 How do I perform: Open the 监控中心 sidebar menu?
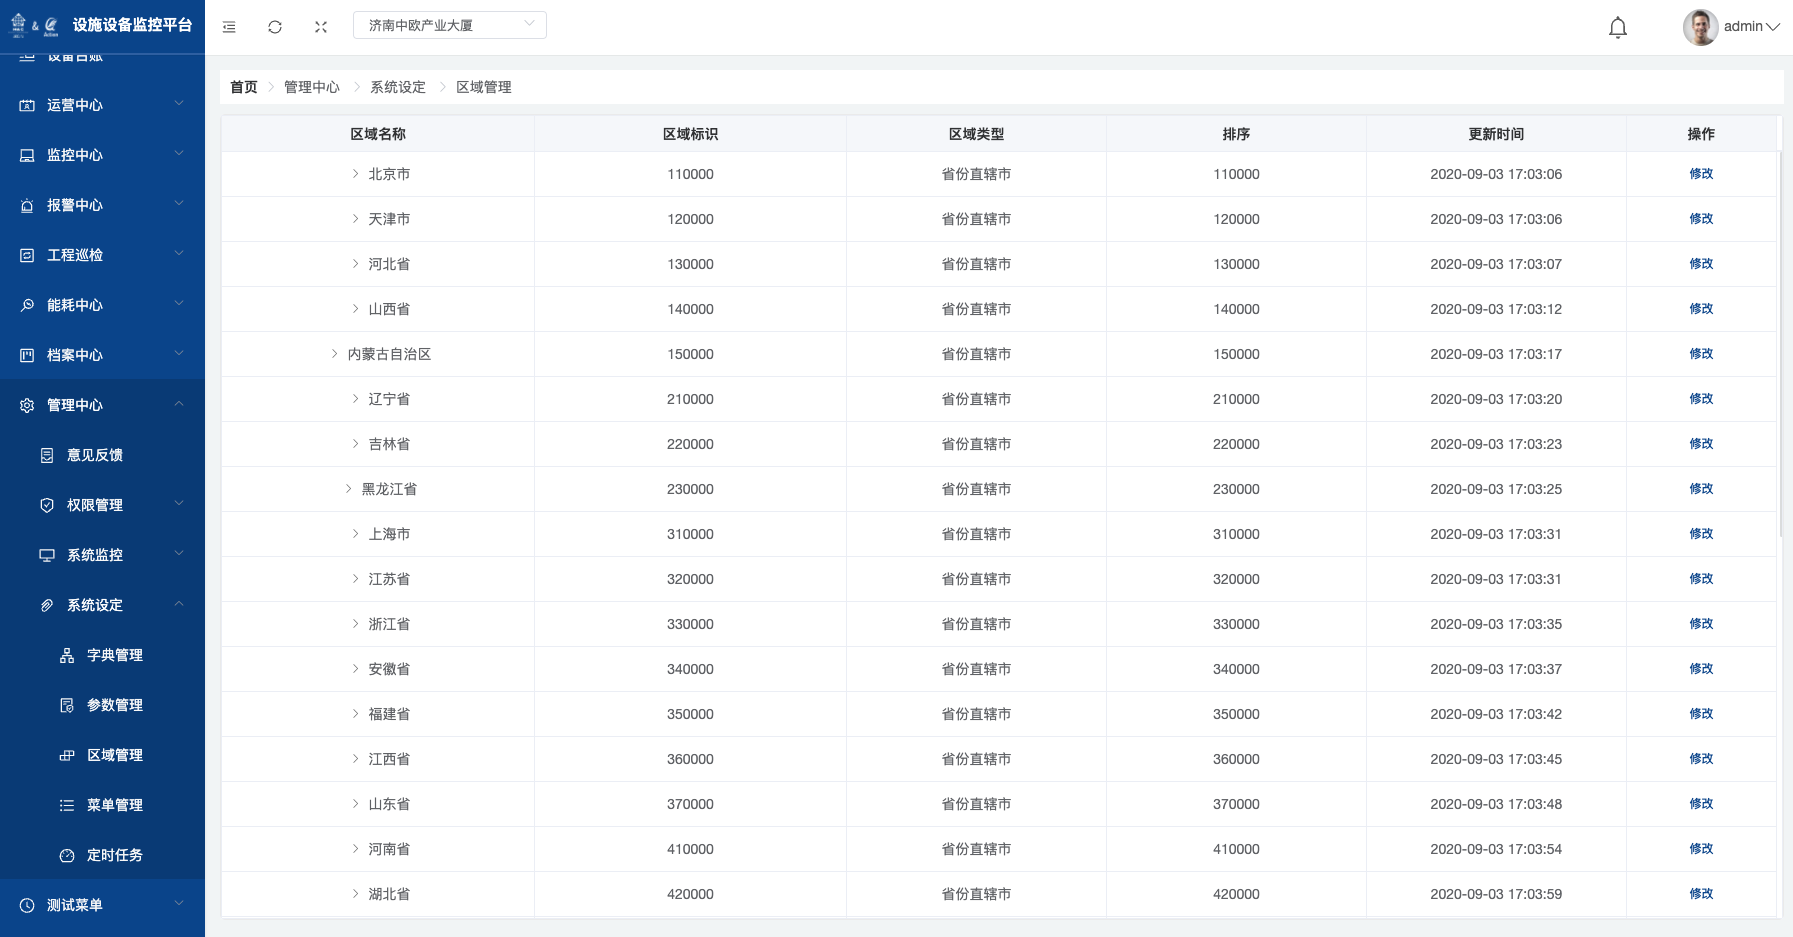pos(102,155)
